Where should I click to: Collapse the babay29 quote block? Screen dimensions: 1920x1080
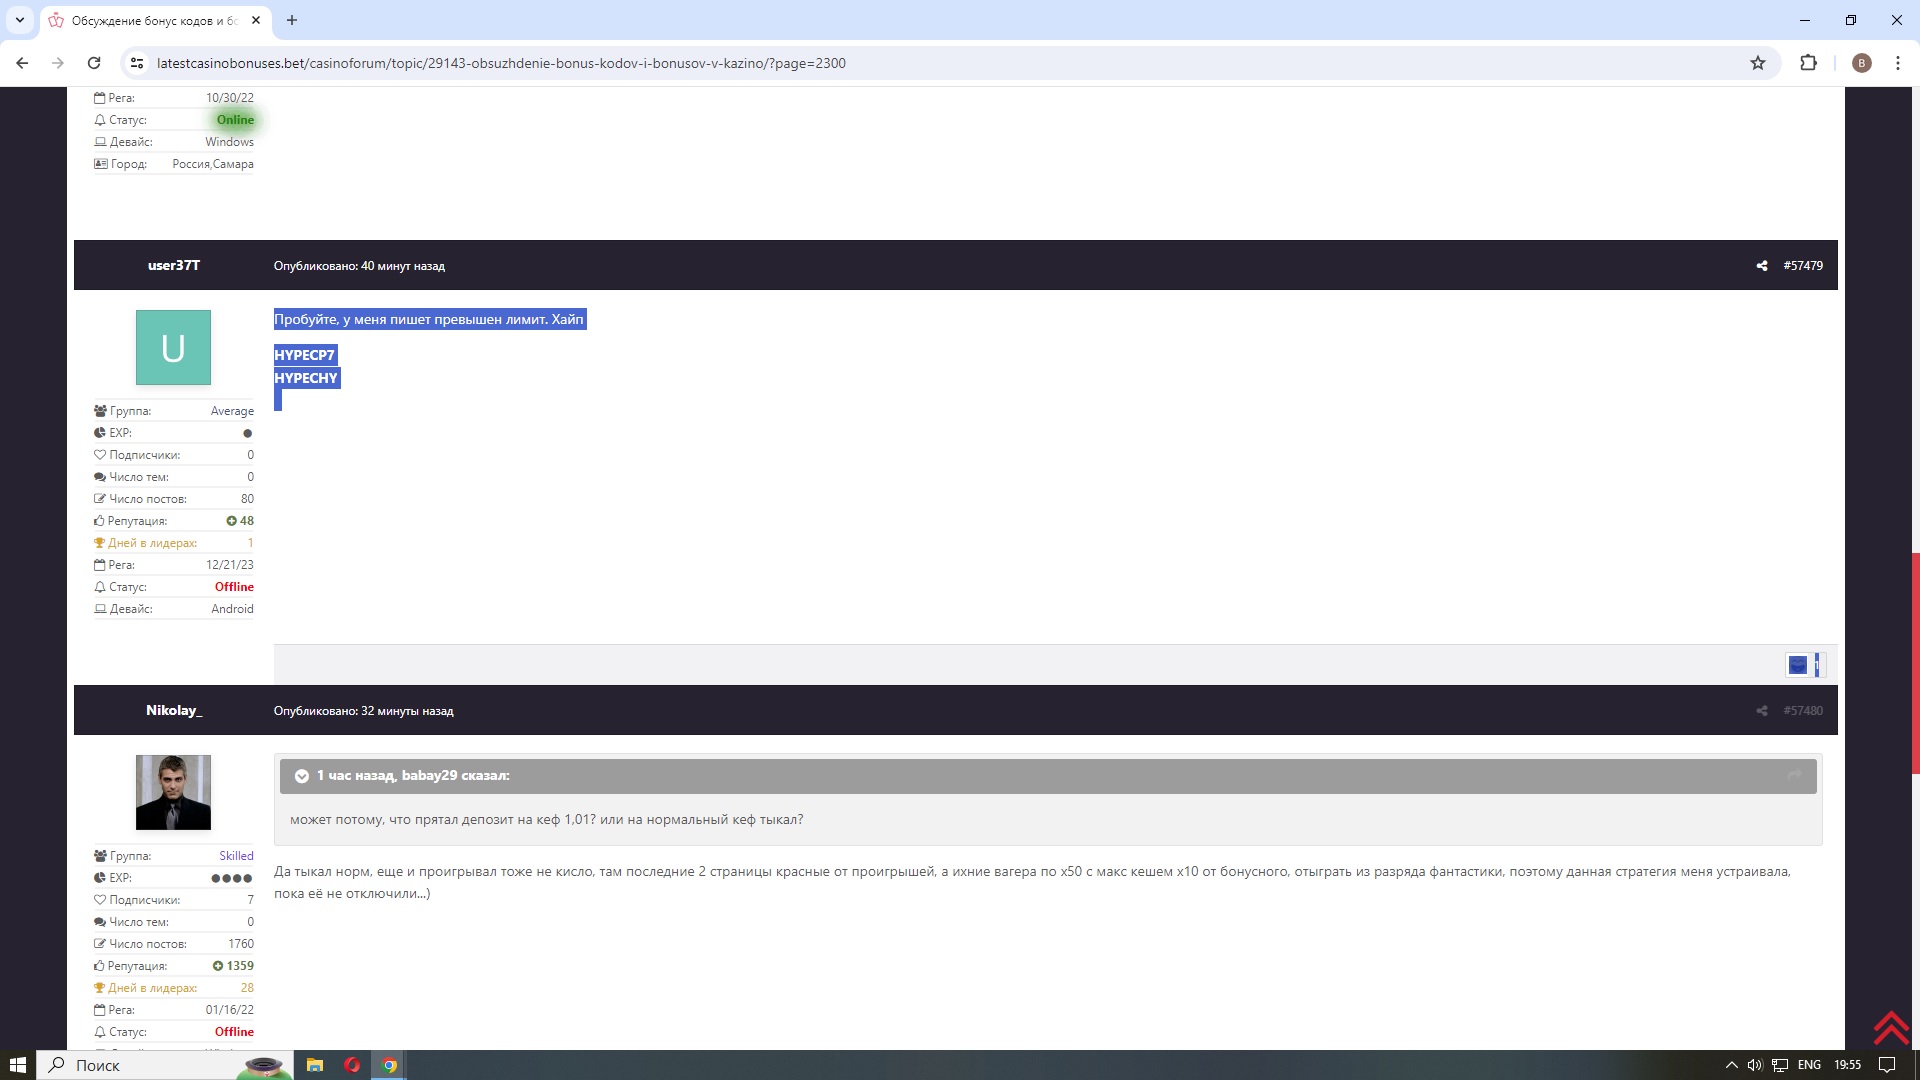click(301, 776)
